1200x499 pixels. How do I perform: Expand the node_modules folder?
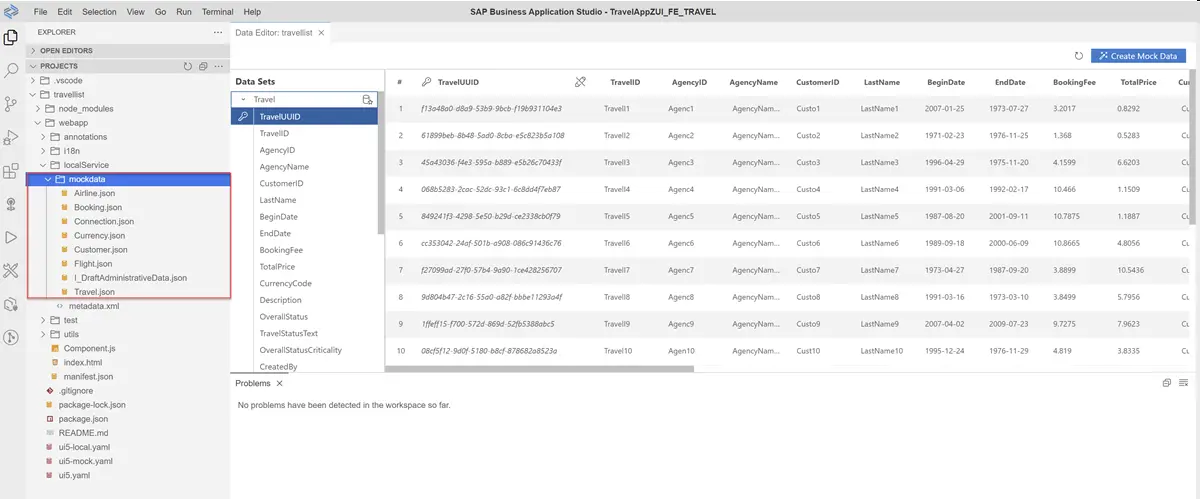pos(40,108)
